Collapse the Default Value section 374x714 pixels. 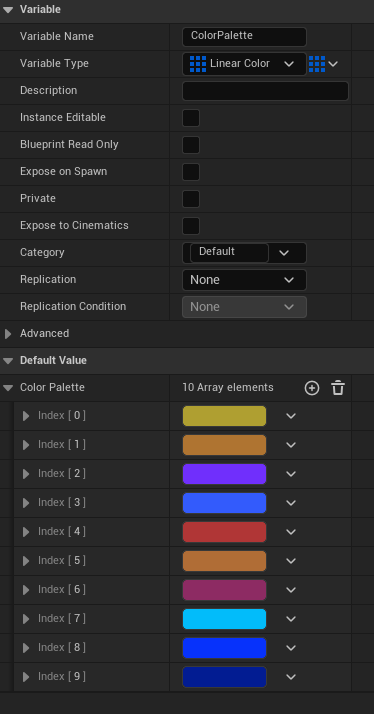pos(8,361)
